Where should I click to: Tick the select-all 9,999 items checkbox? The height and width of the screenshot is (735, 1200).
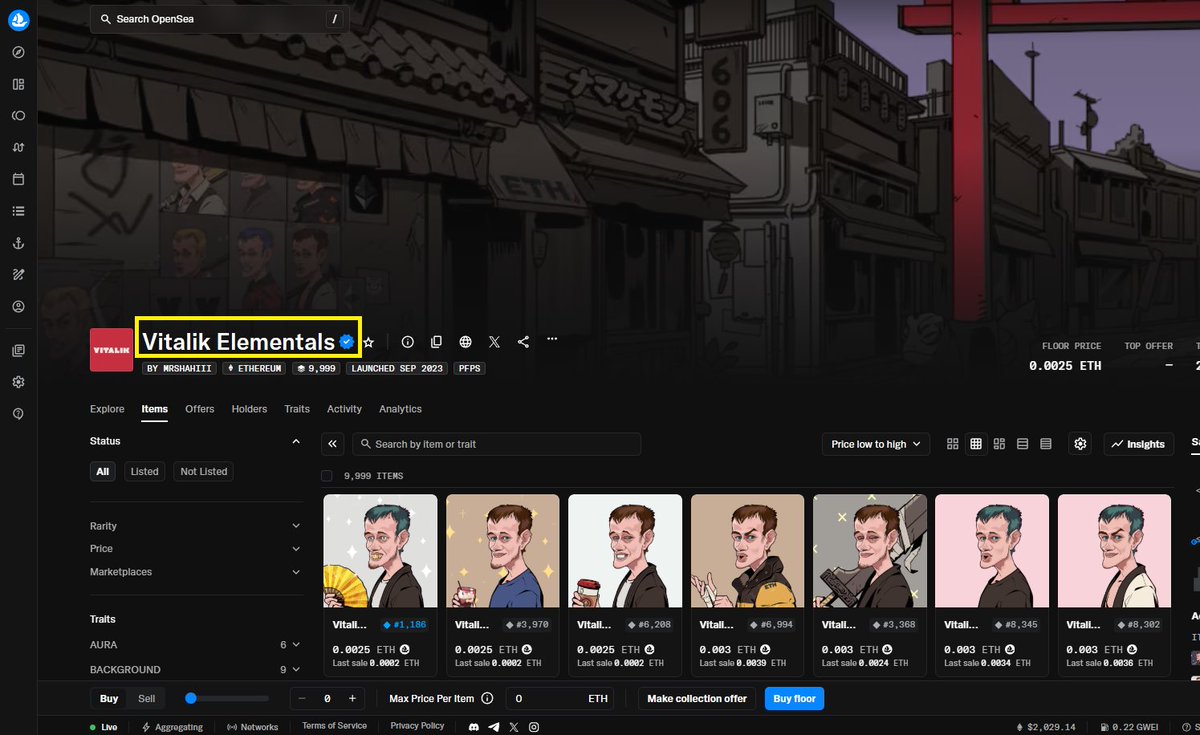pyautogui.click(x=327, y=476)
